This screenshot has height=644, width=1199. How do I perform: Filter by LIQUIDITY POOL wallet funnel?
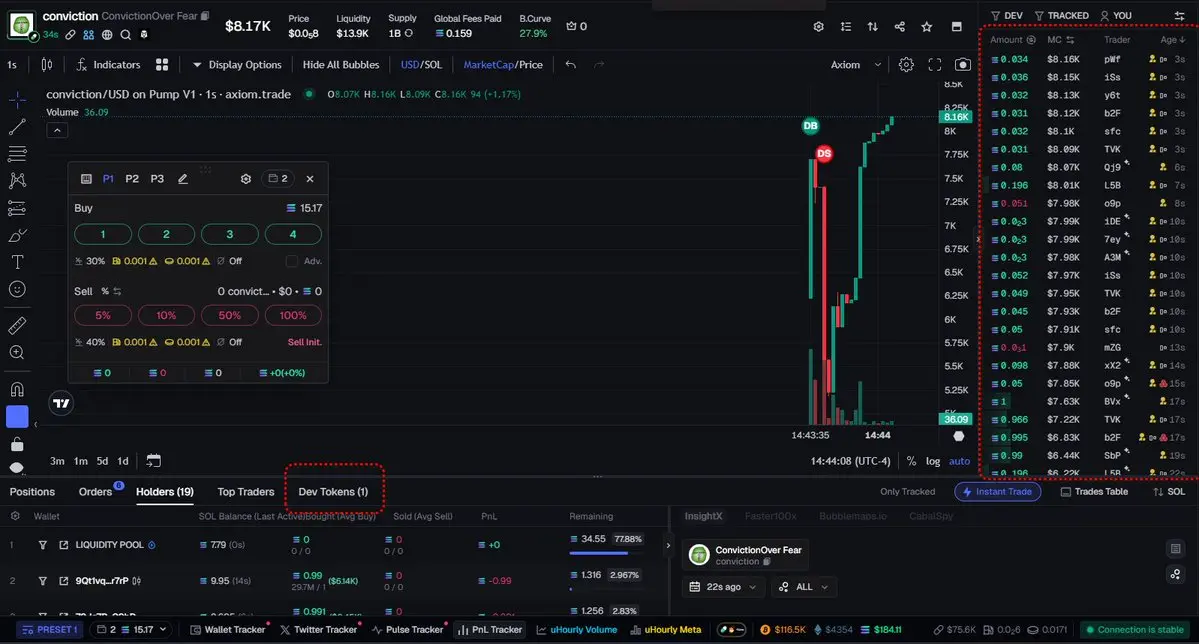click(43, 545)
